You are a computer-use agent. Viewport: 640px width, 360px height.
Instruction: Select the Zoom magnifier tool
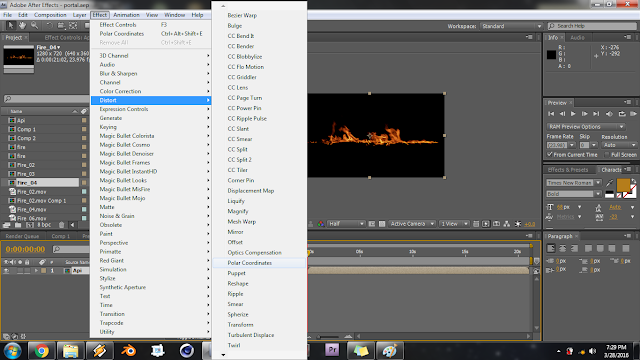(x=34, y=26)
